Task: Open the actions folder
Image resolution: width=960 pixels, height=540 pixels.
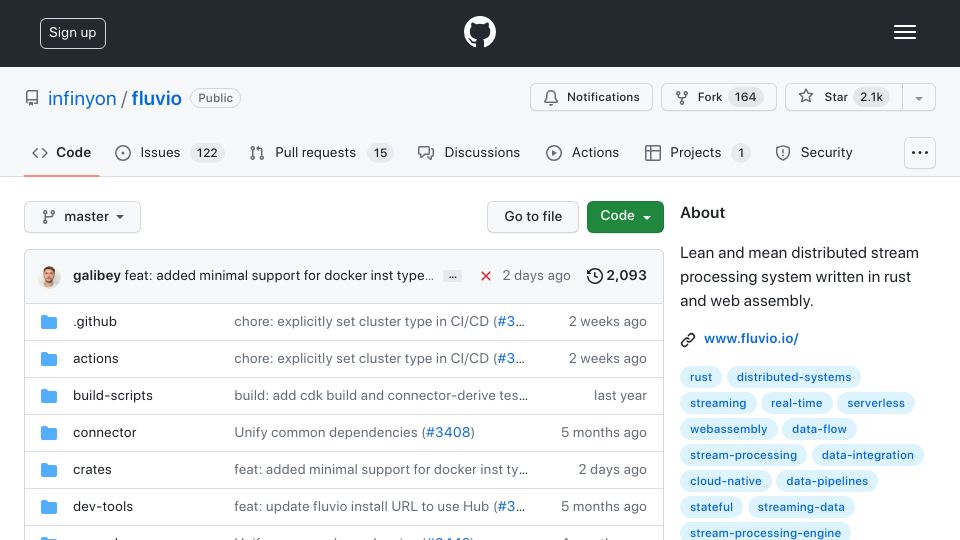Action: pyautogui.click(x=96, y=359)
